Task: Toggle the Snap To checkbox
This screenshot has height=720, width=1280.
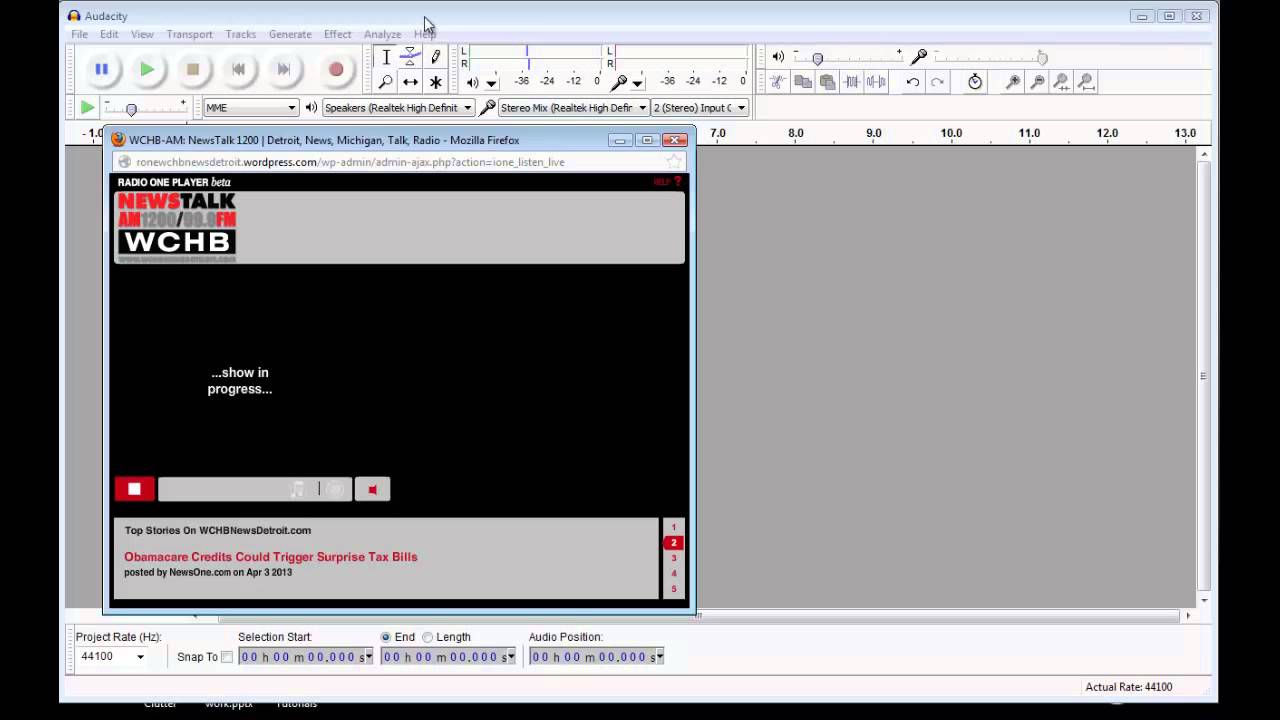Action: (x=227, y=657)
